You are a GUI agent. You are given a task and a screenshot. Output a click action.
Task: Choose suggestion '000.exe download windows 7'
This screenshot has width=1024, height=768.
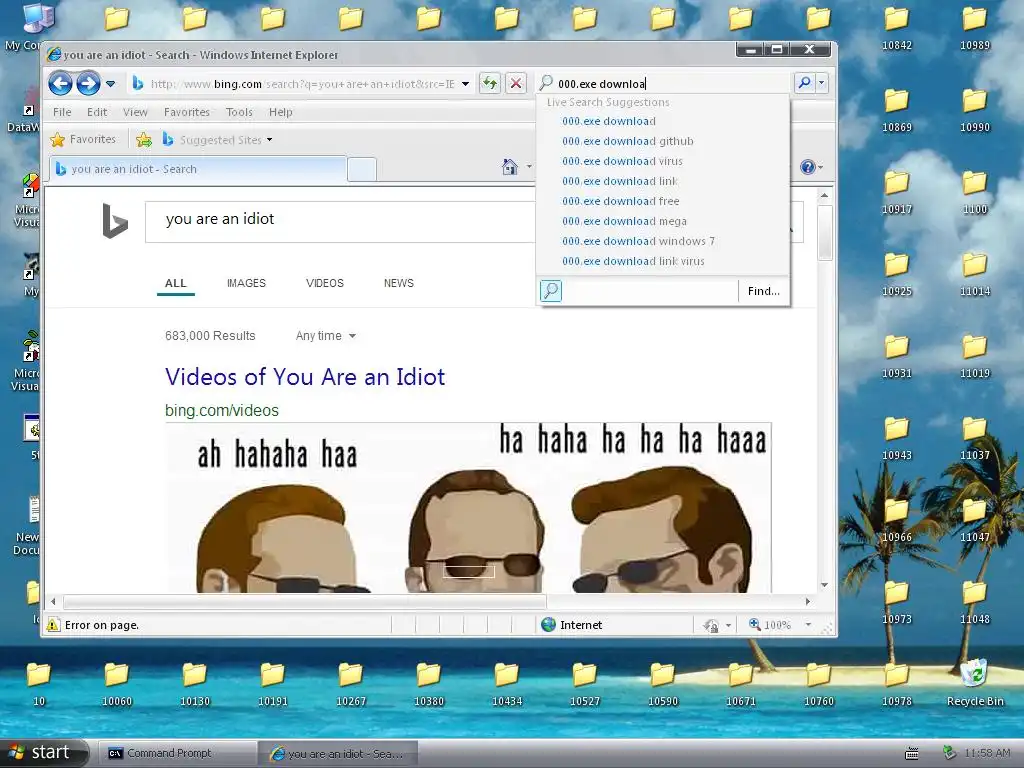[x=638, y=241]
